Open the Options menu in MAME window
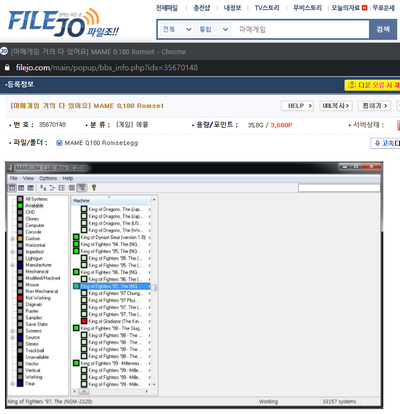Viewport: 400px width, 414px height. (48, 178)
